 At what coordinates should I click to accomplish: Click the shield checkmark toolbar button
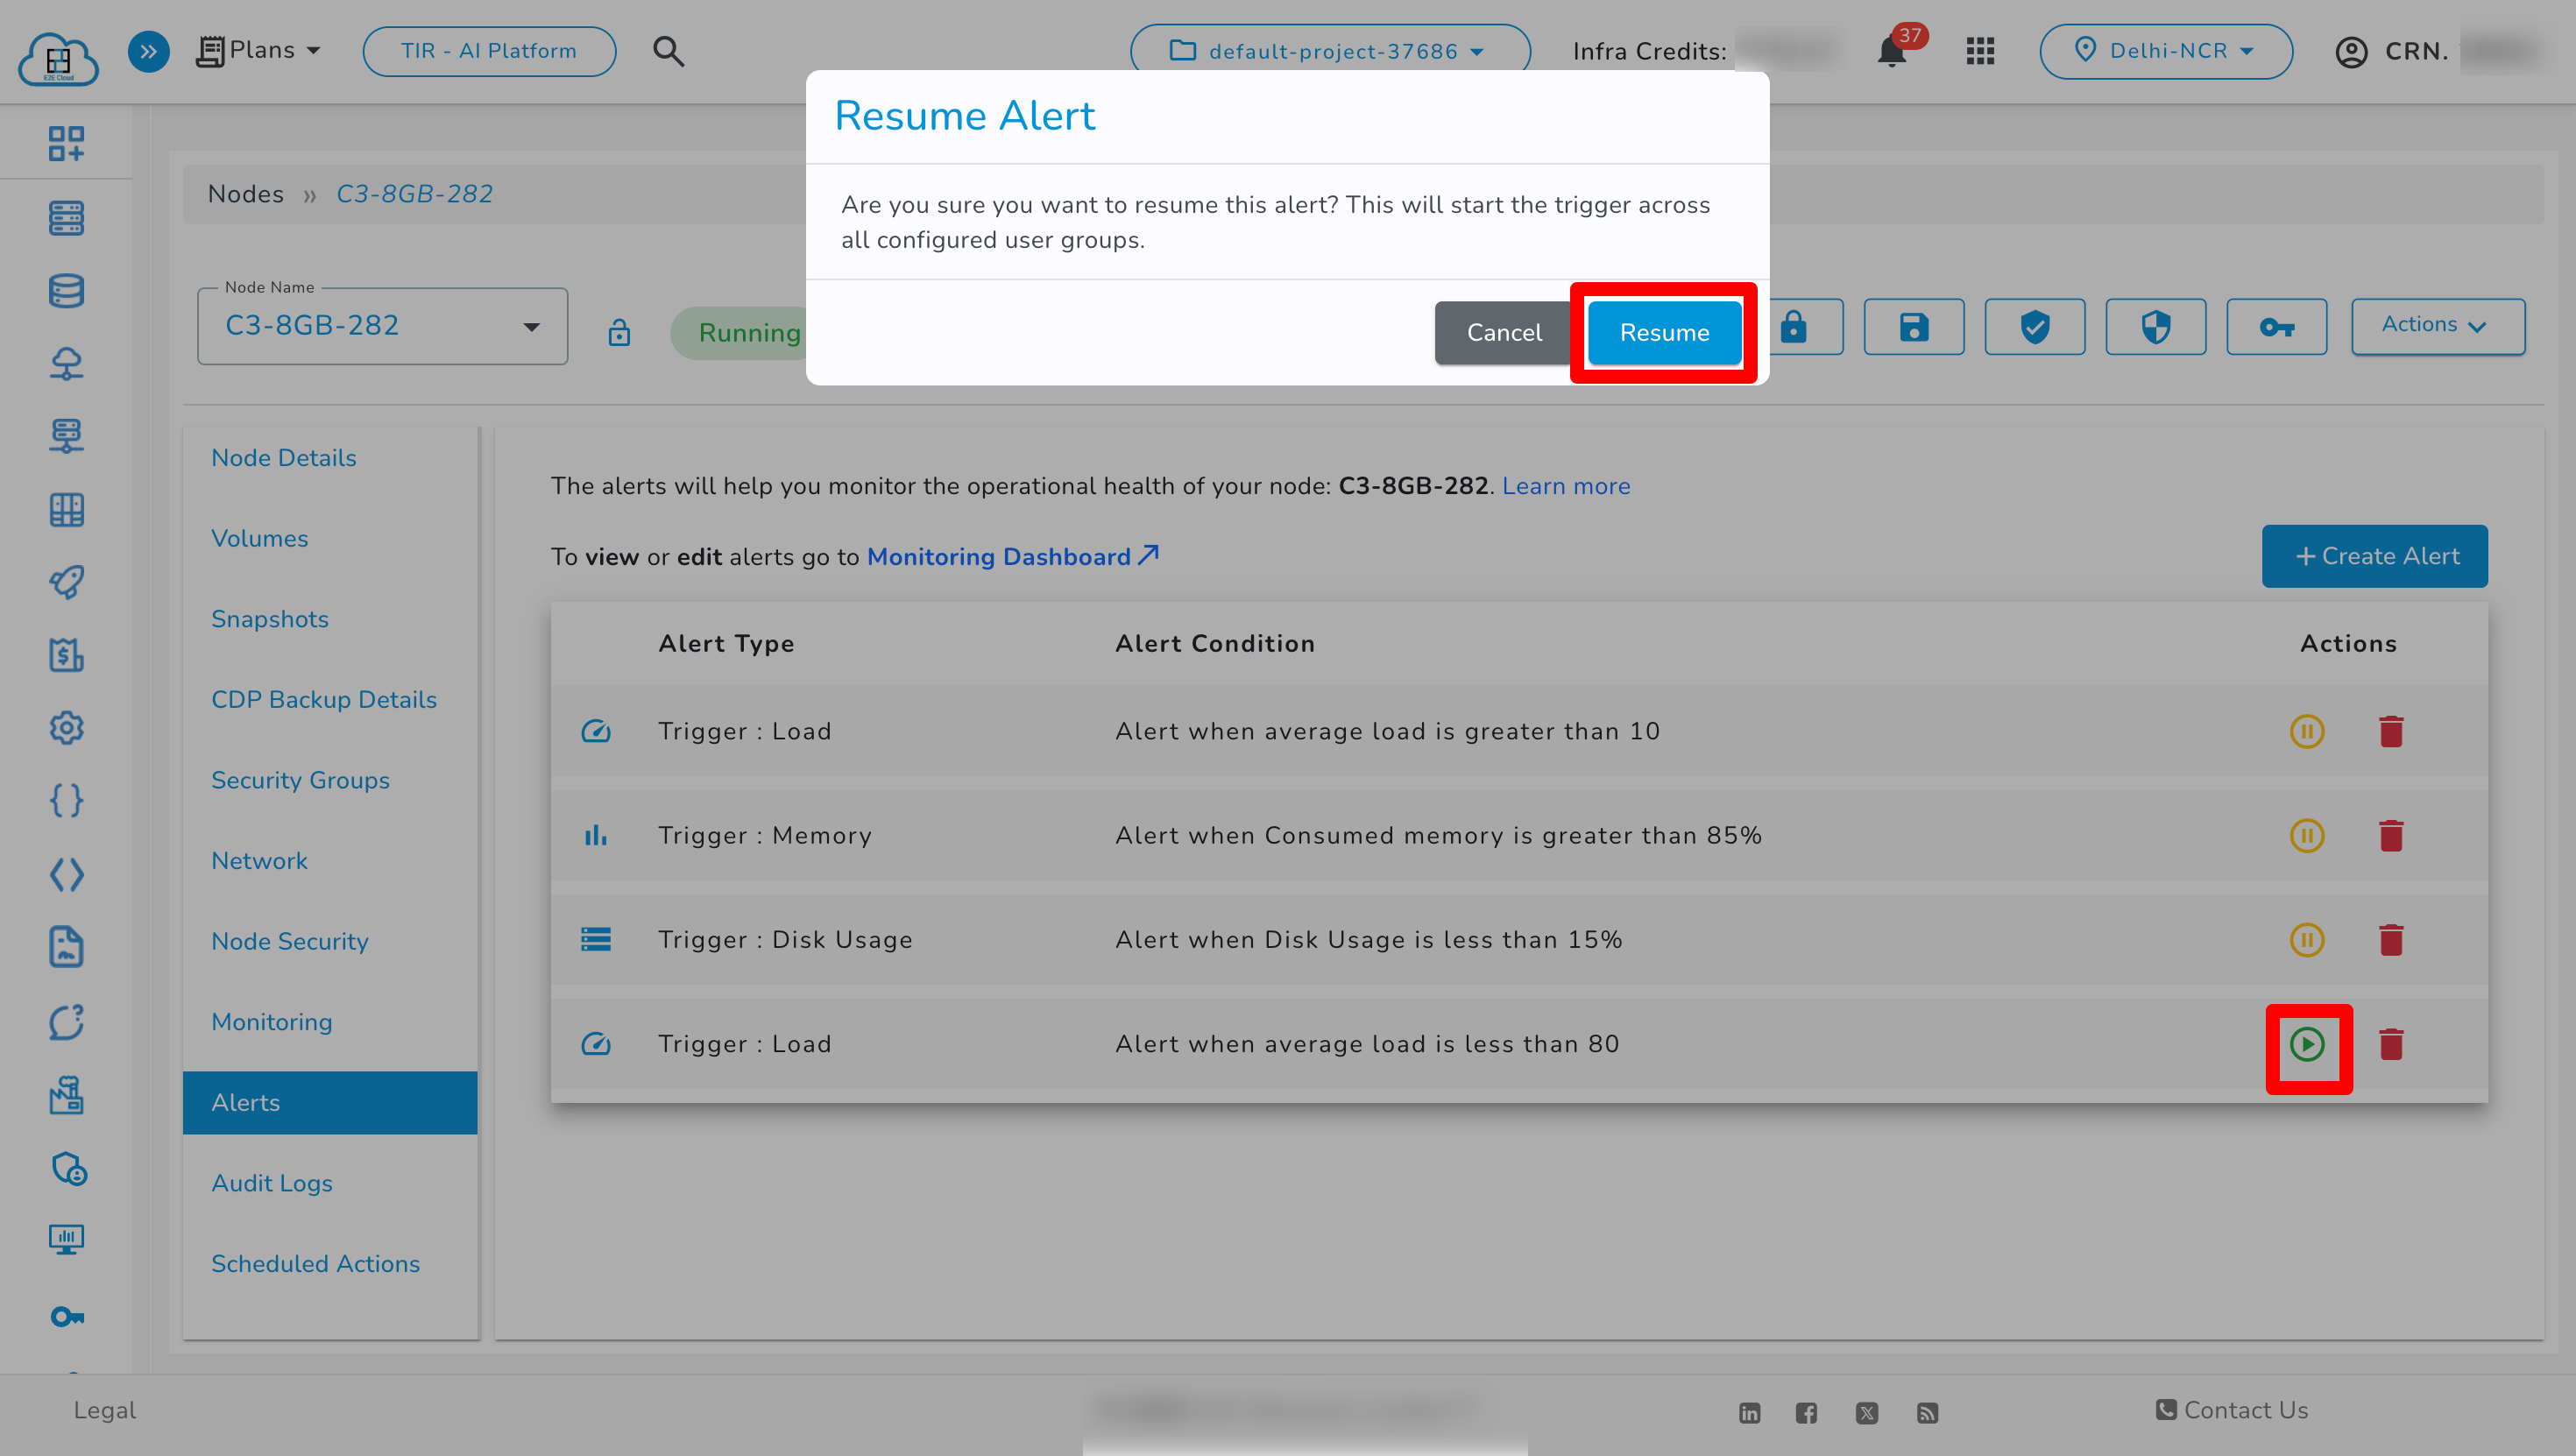2035,327
